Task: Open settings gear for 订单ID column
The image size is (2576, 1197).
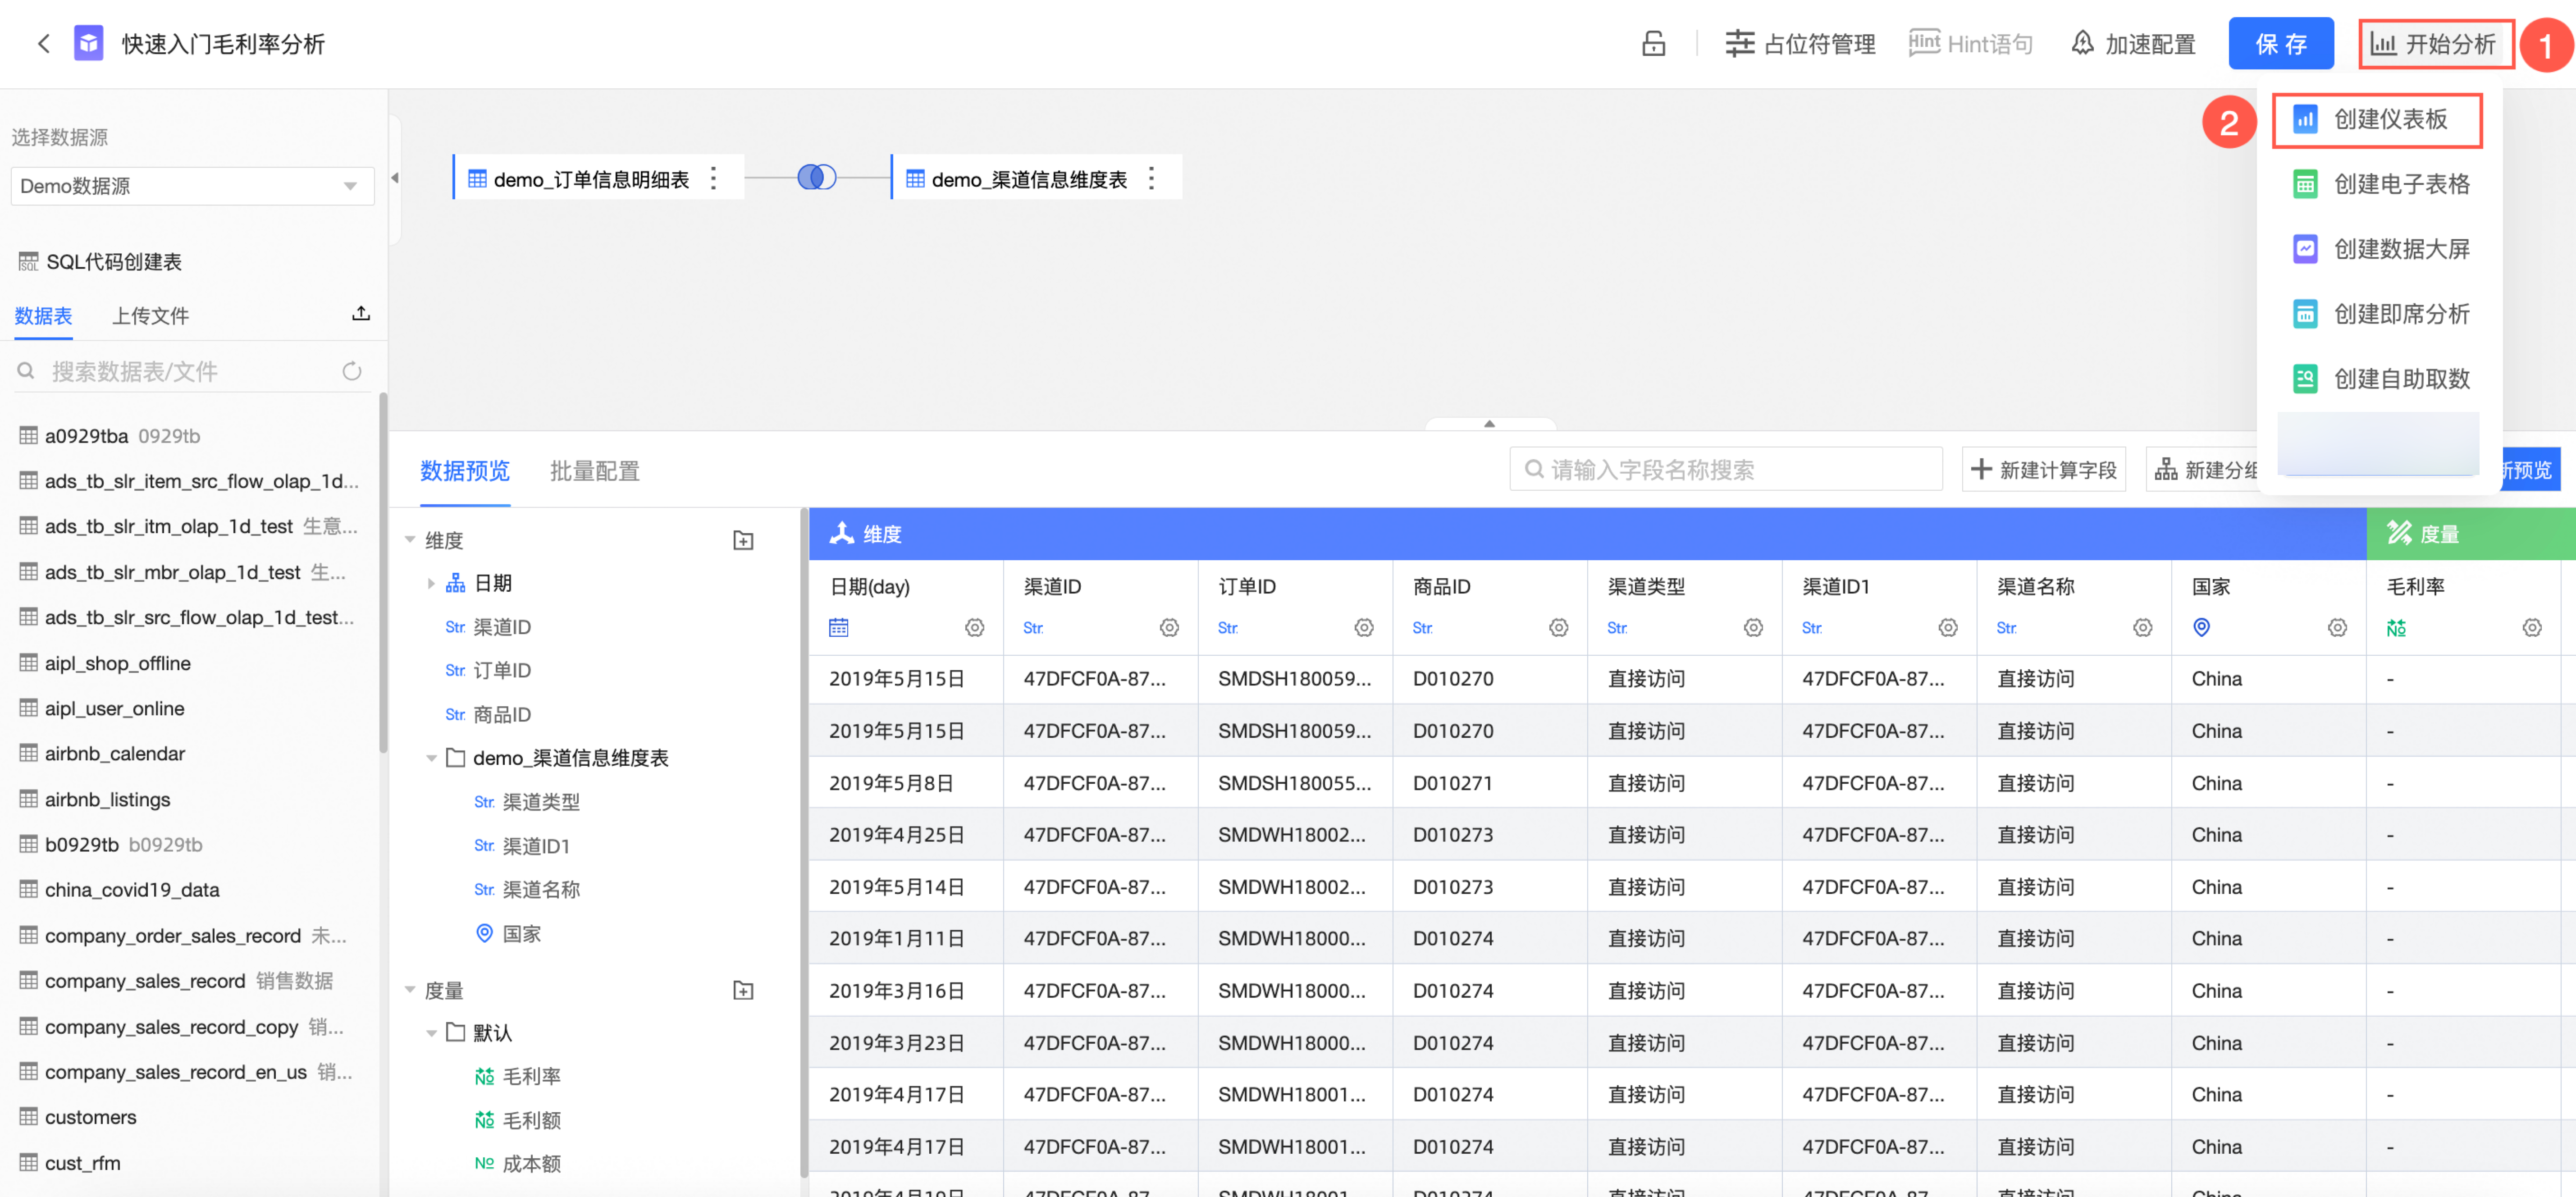Action: [1364, 628]
